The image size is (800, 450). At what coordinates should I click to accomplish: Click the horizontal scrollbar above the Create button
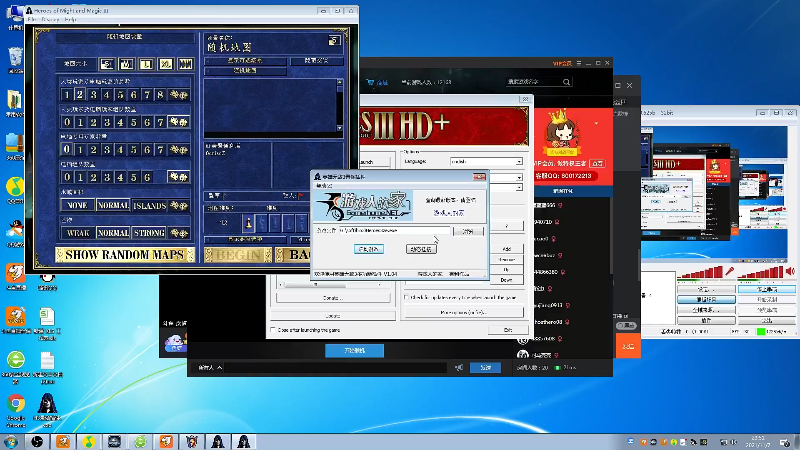[x=334, y=284]
